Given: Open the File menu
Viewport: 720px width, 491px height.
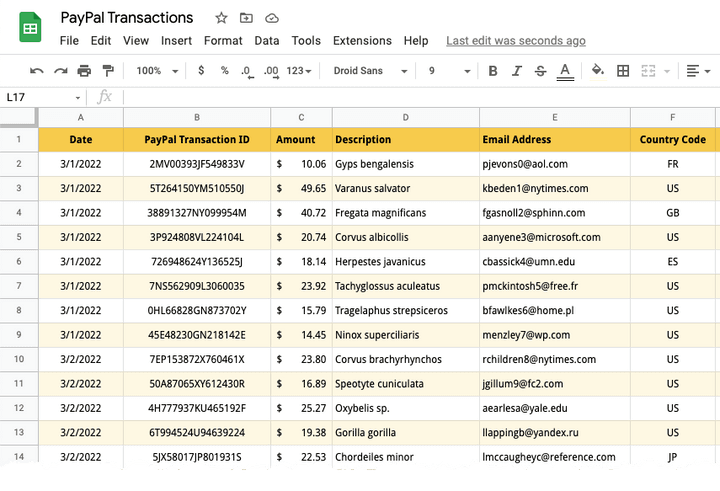Looking at the screenshot, I should [x=69, y=41].
